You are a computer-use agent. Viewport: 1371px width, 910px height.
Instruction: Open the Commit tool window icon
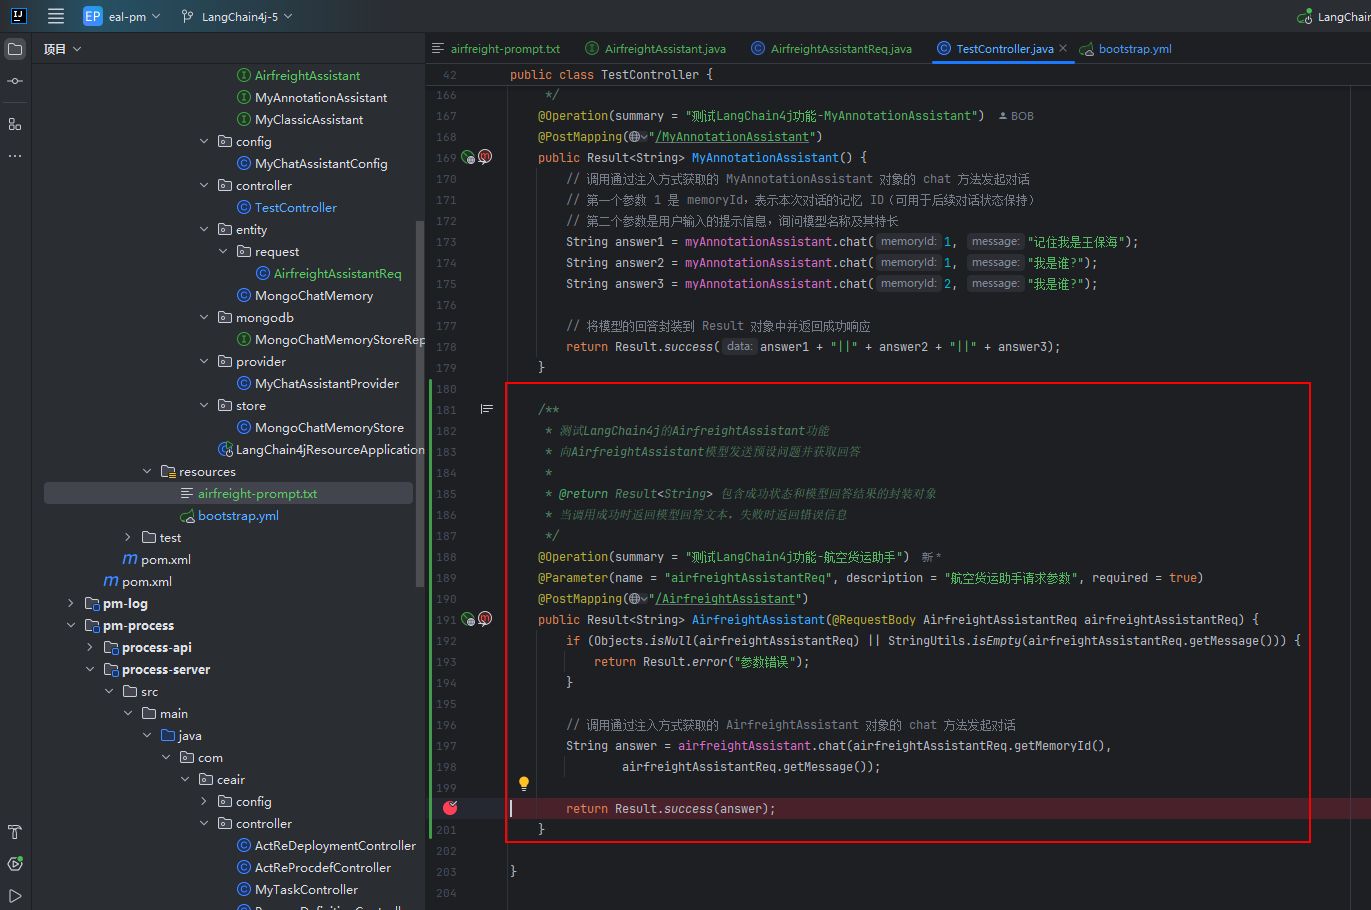[x=15, y=81]
